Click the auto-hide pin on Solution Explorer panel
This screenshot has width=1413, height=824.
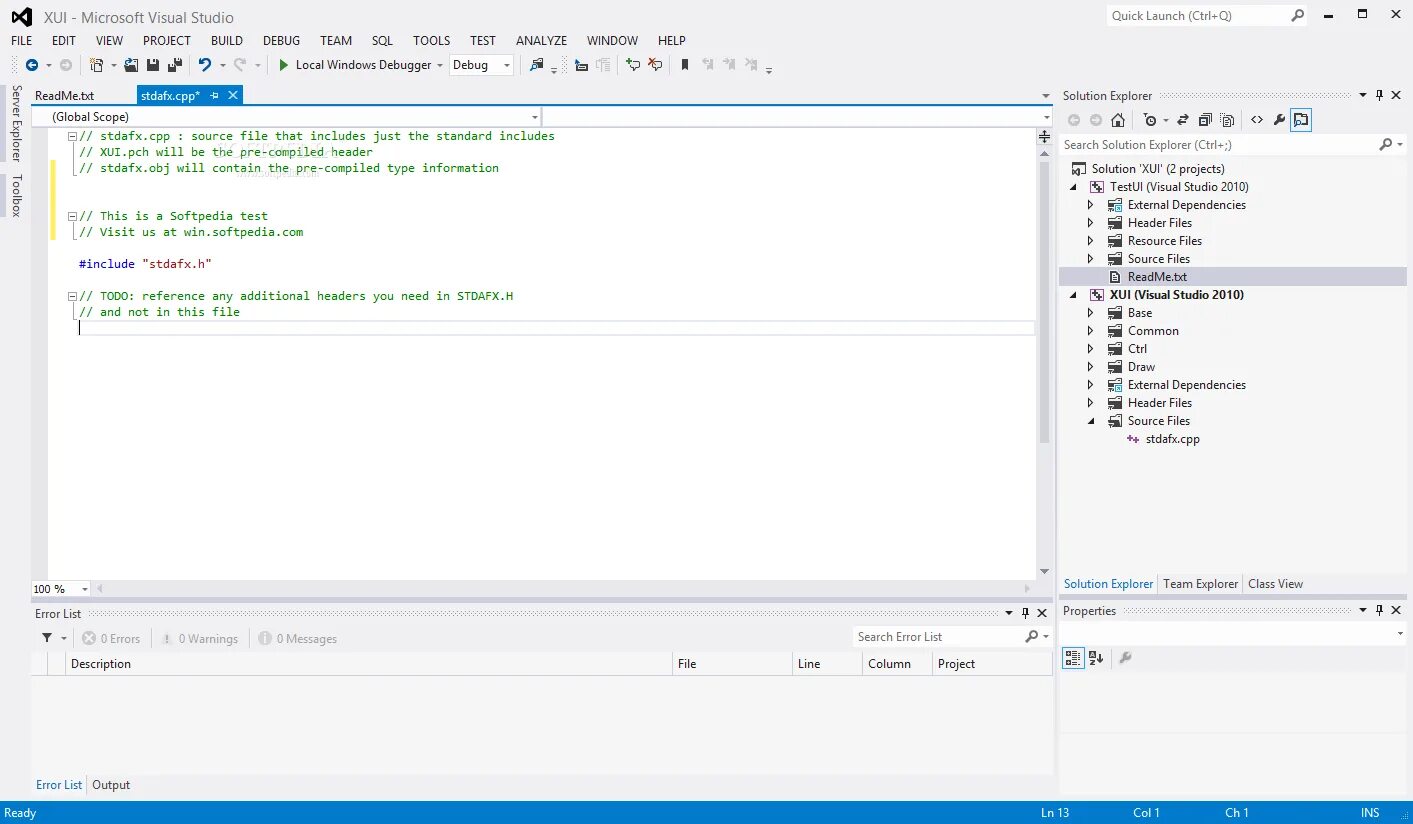(1379, 95)
